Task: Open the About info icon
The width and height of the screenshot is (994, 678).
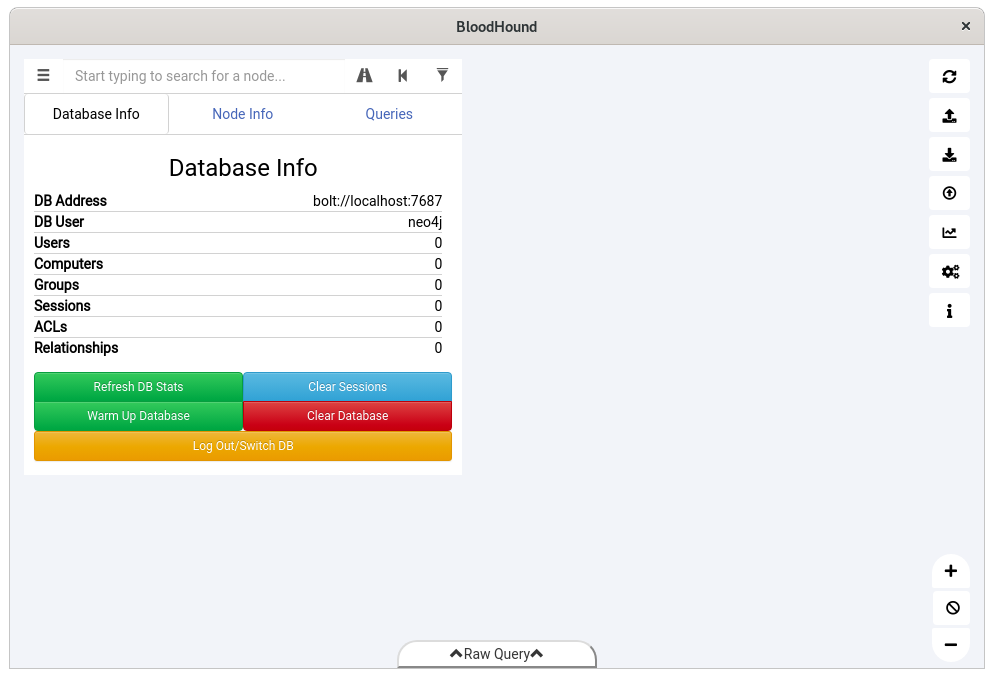Action: click(949, 310)
